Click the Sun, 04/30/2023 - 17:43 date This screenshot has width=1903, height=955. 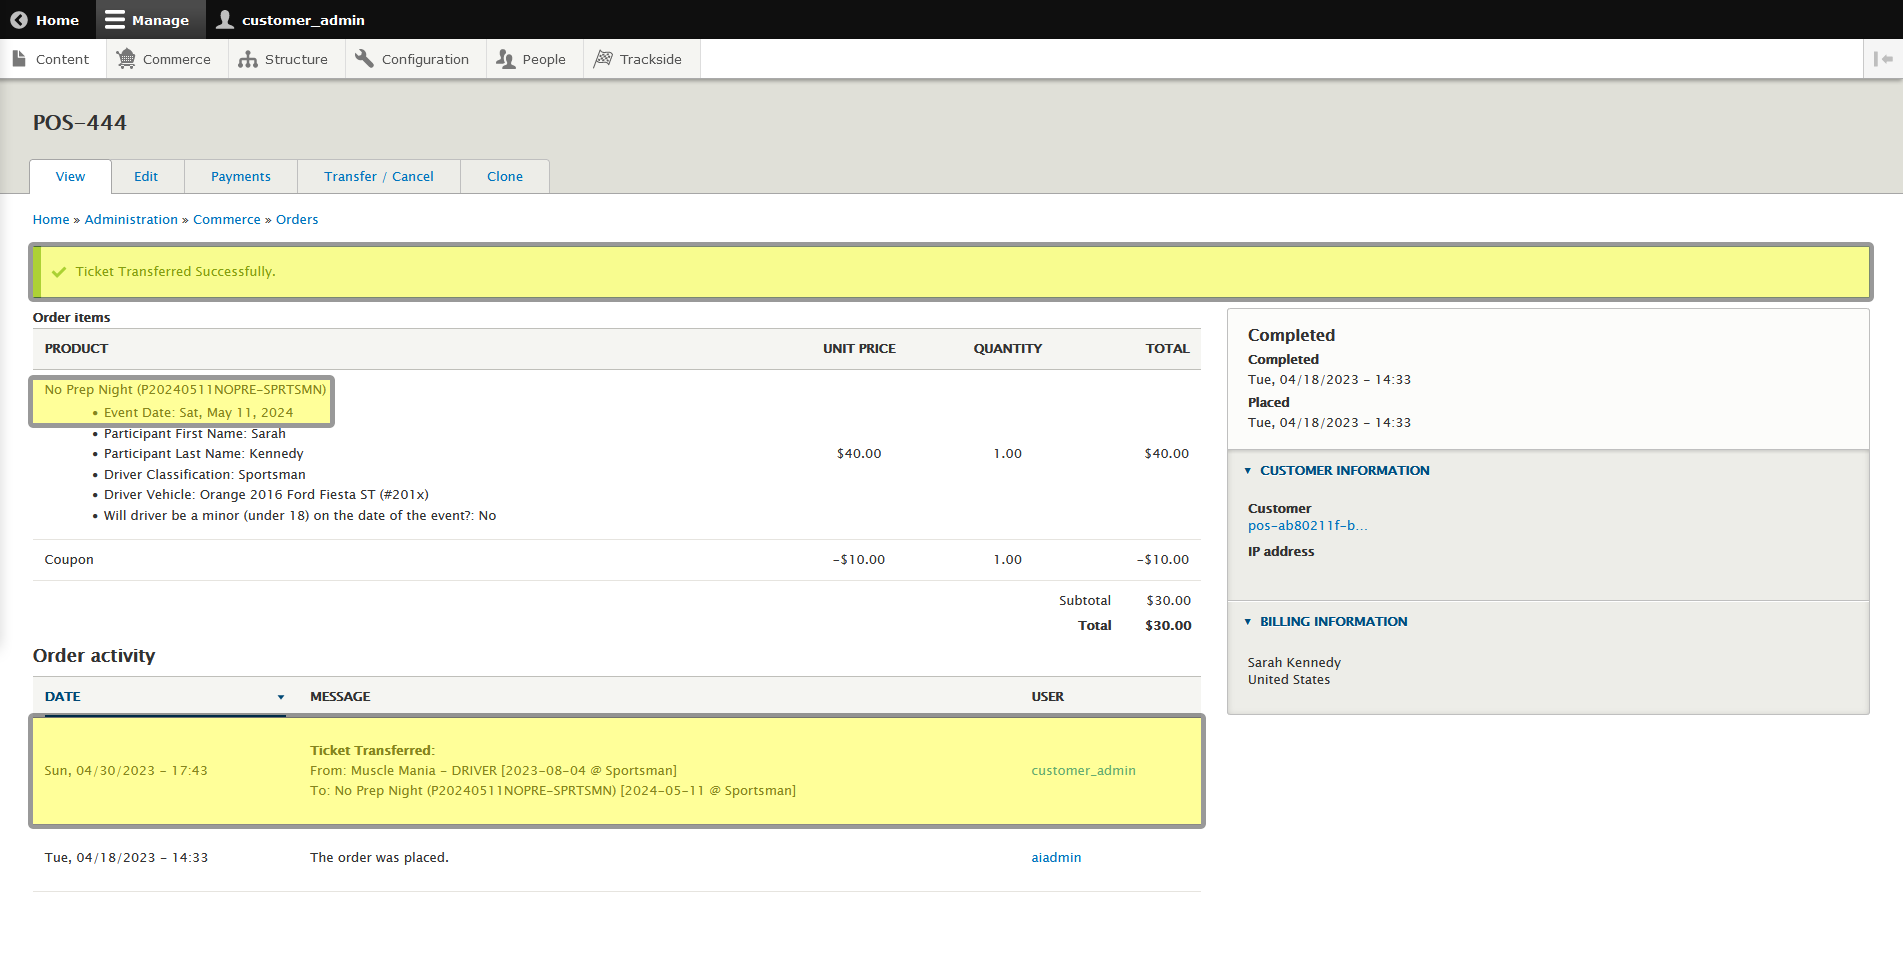[126, 770]
